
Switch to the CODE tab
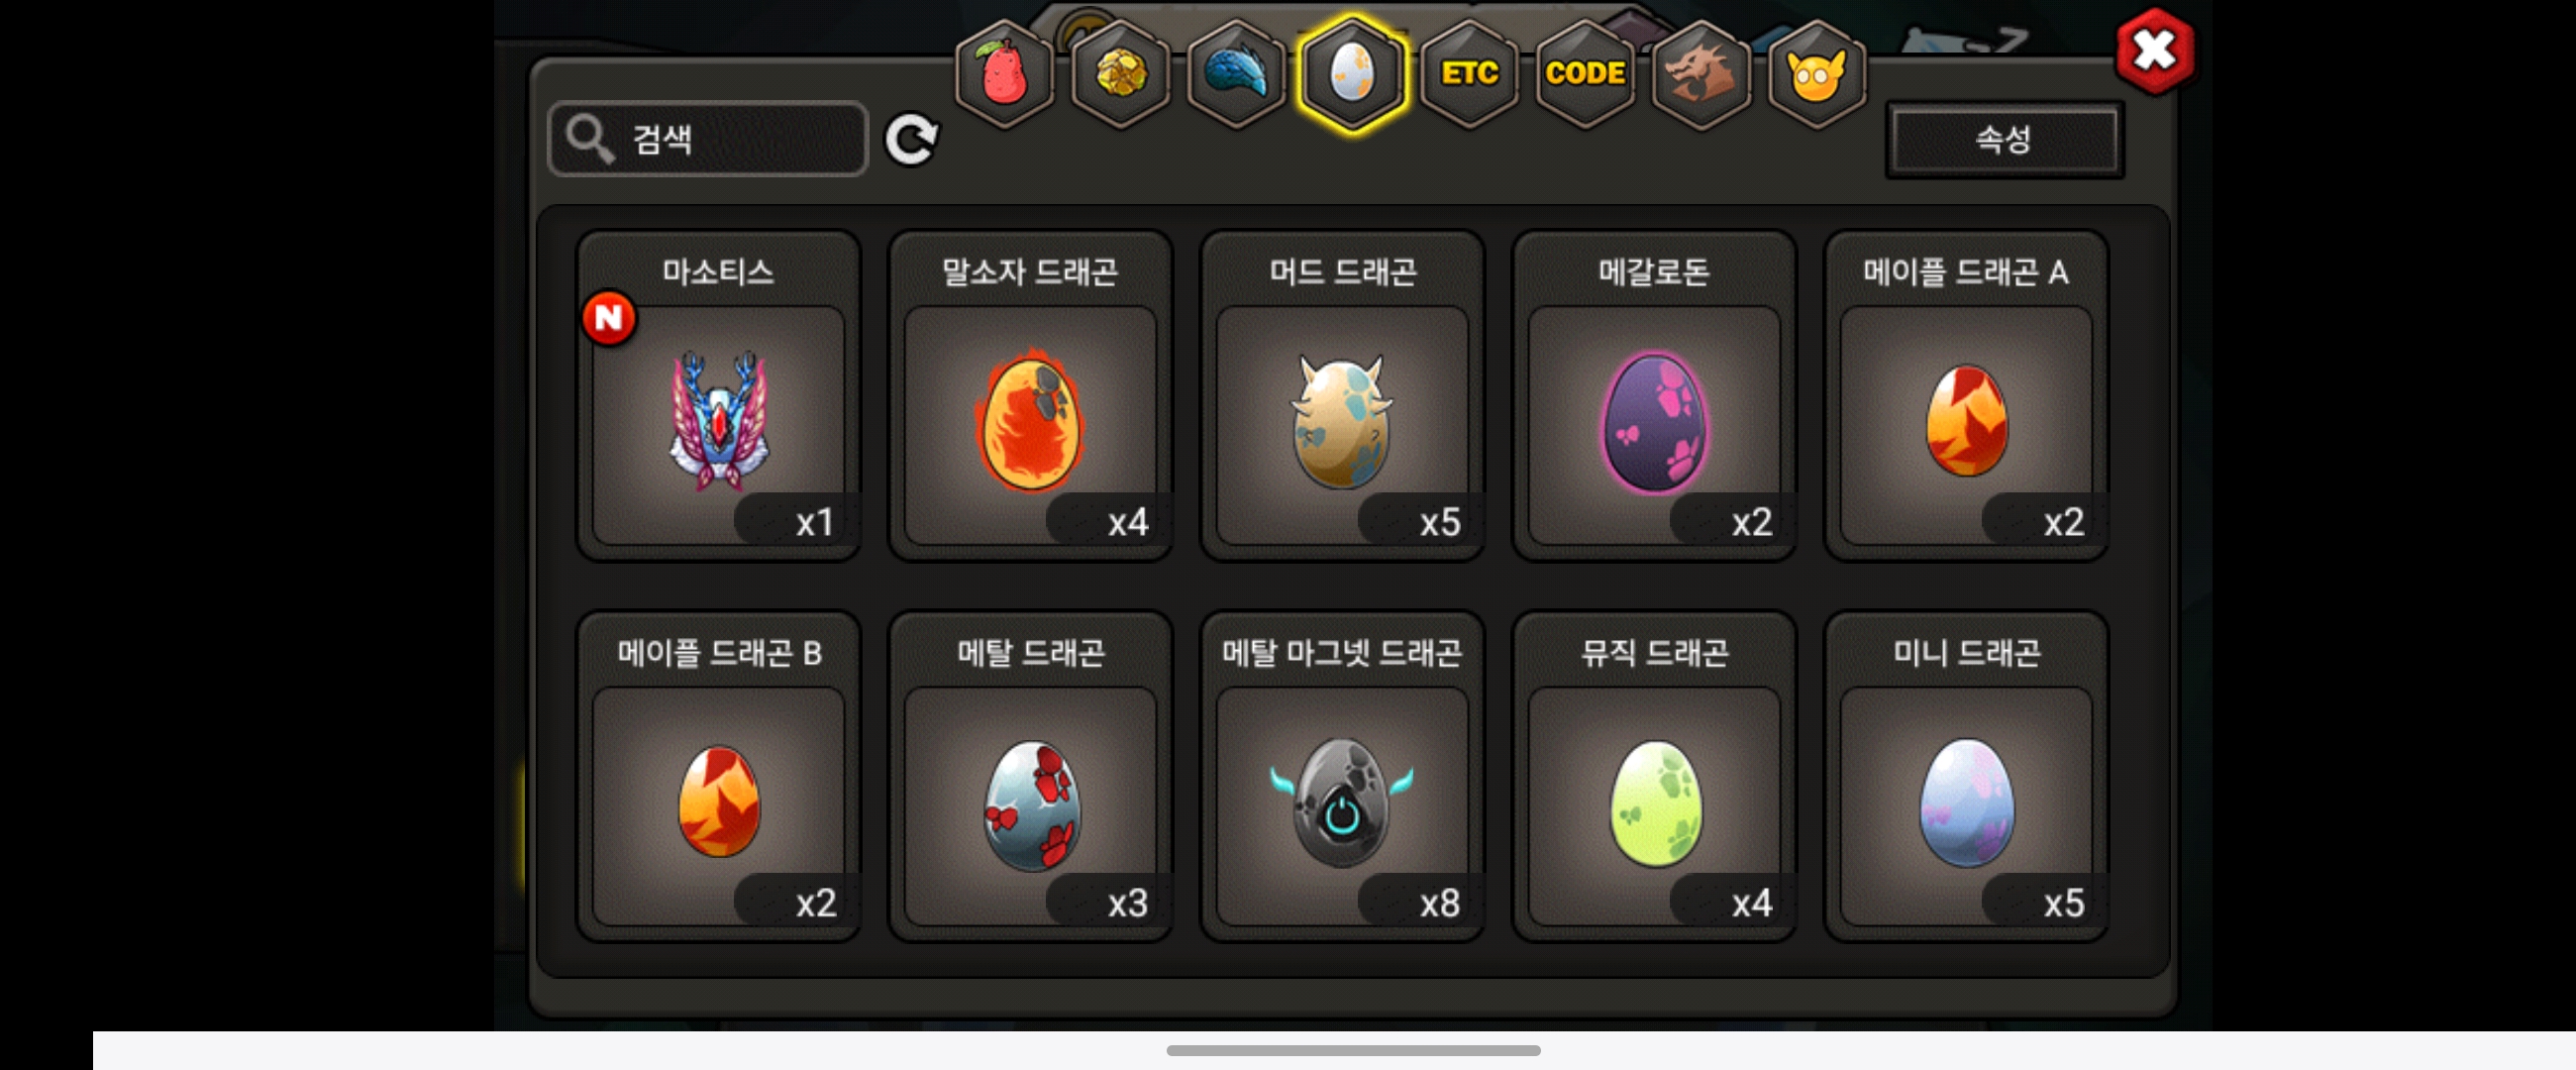coord(1585,73)
